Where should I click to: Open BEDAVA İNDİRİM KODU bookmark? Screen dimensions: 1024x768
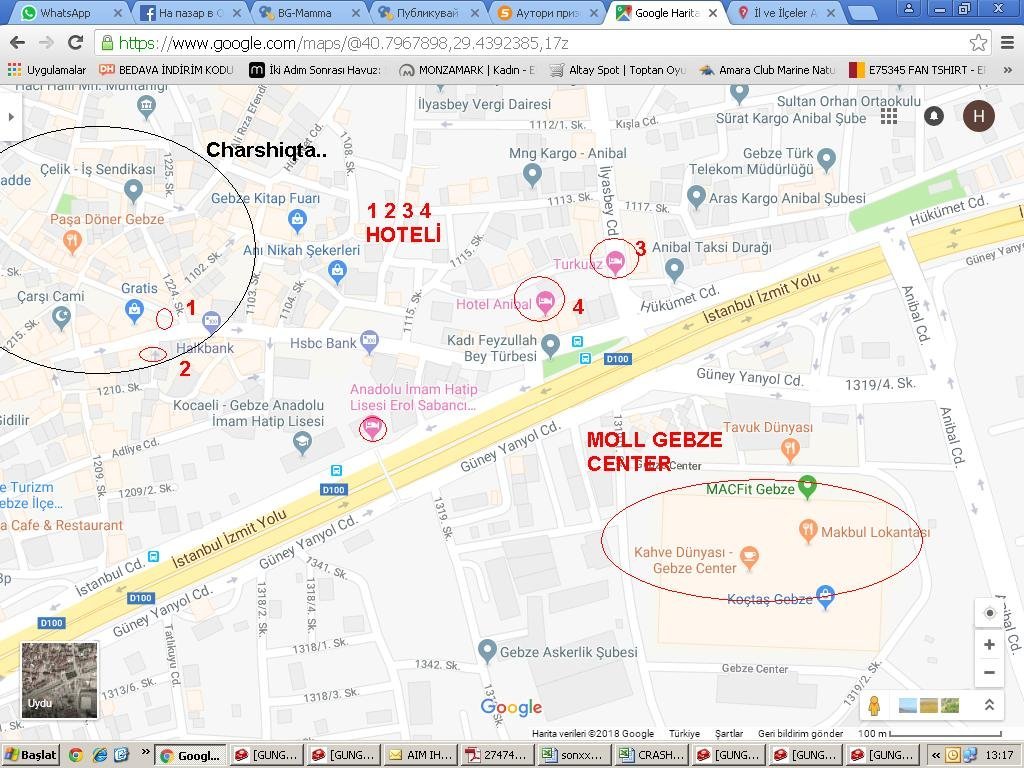(x=167, y=69)
